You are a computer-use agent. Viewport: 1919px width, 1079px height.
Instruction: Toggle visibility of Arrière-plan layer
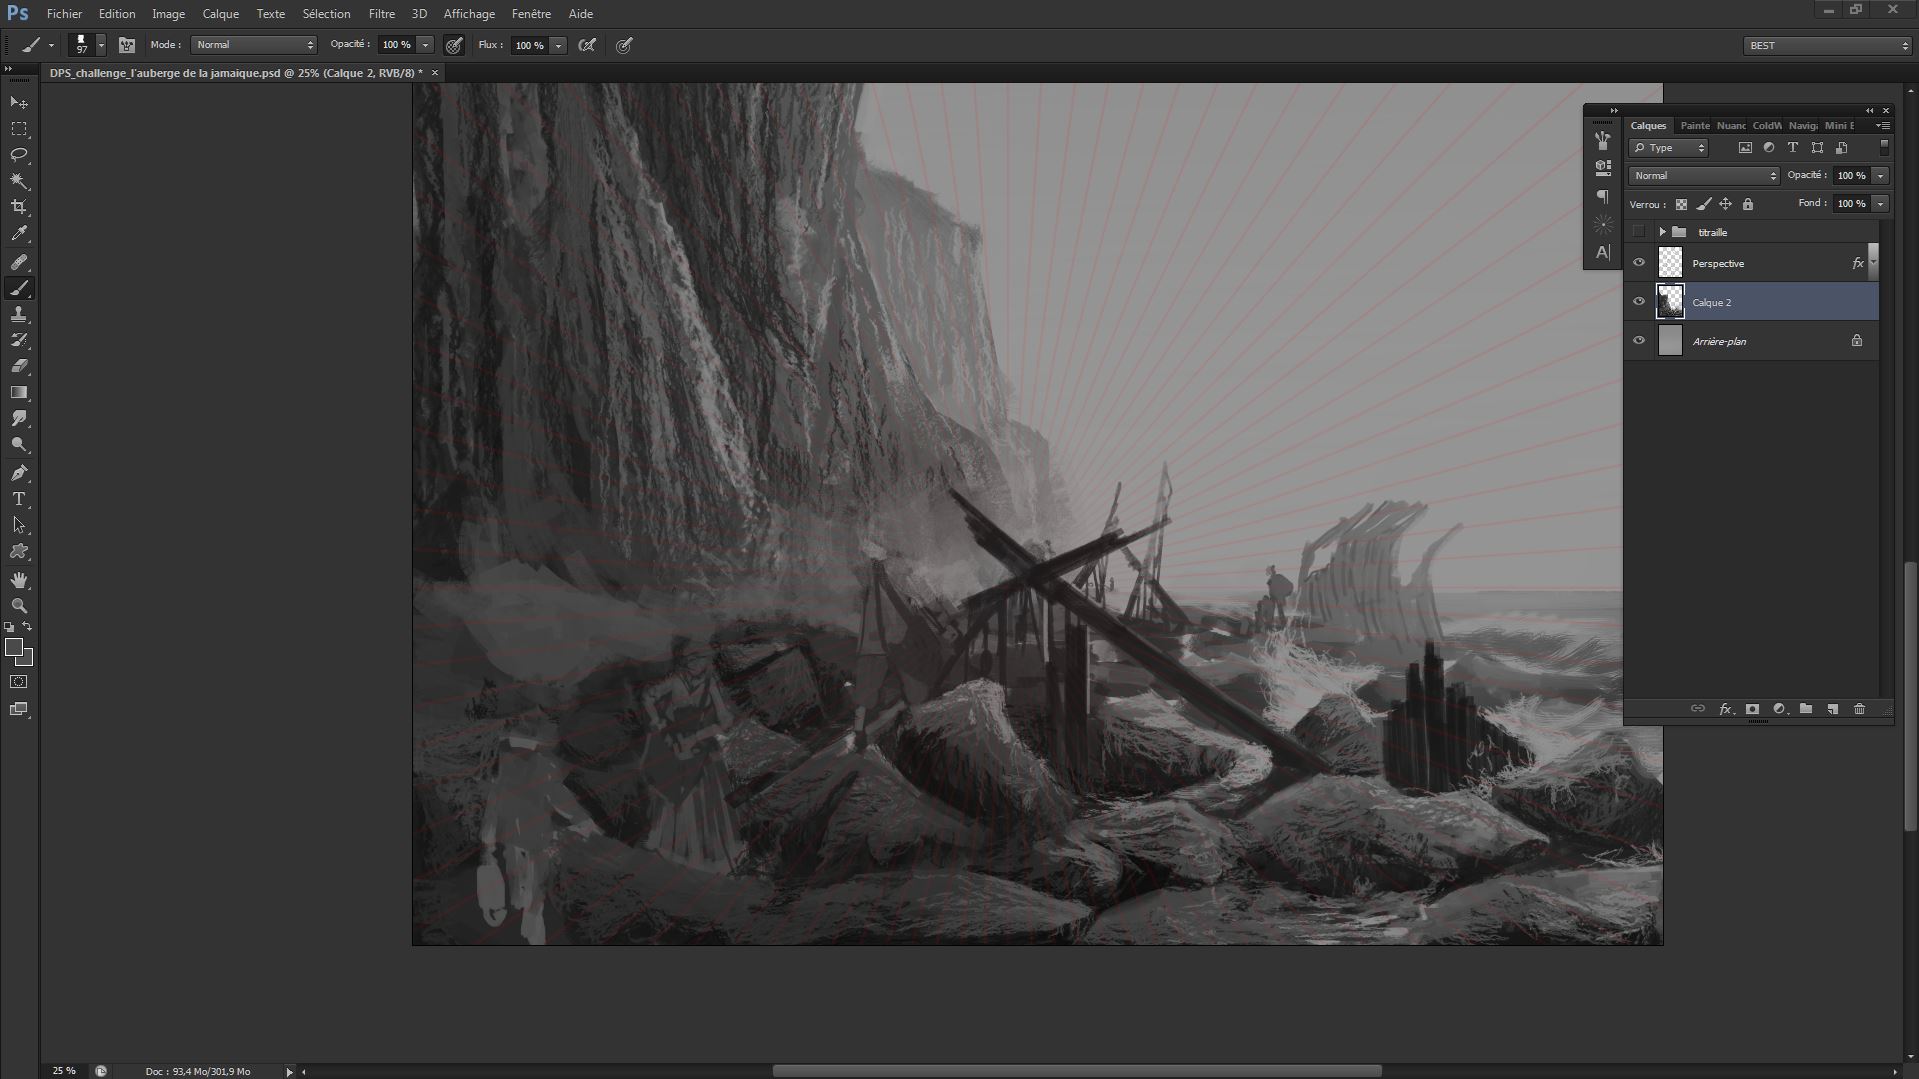click(1639, 341)
